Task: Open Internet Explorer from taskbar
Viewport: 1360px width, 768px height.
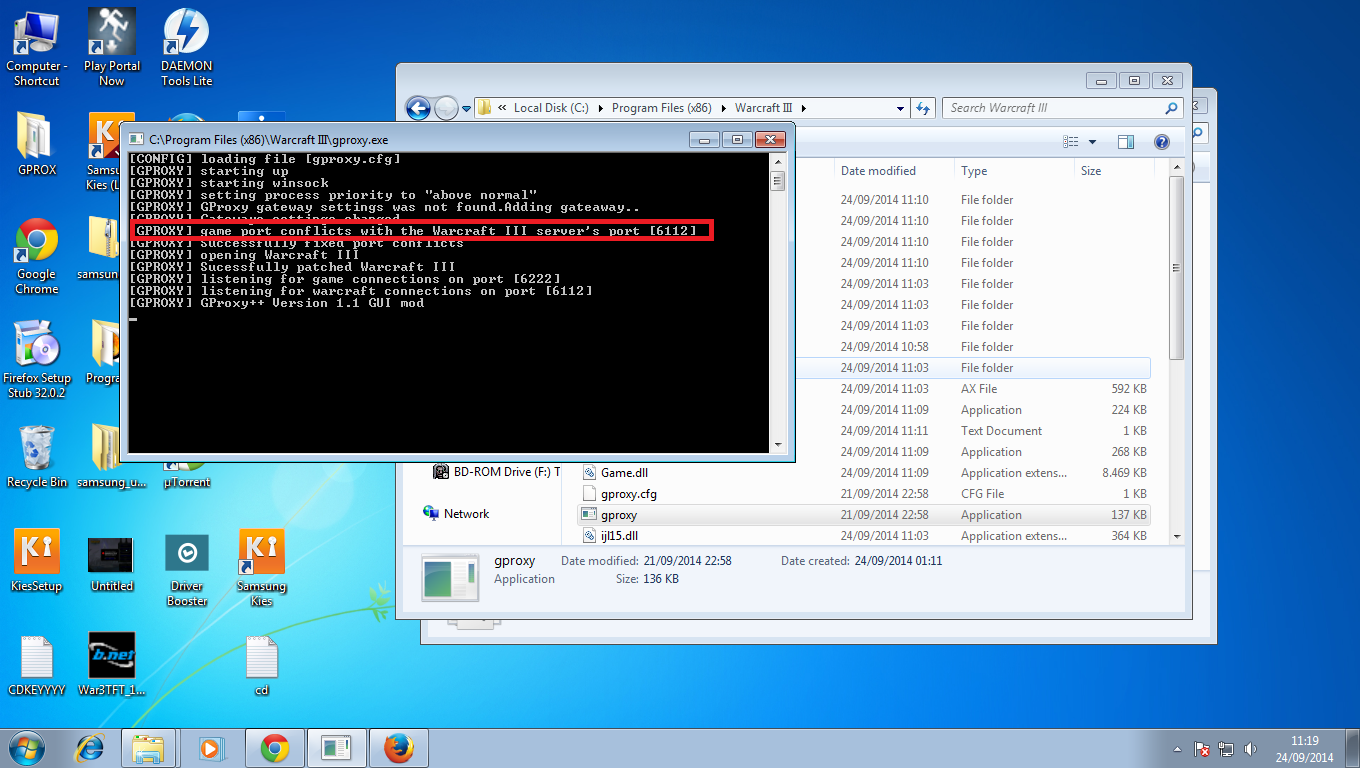Action: tap(91, 748)
